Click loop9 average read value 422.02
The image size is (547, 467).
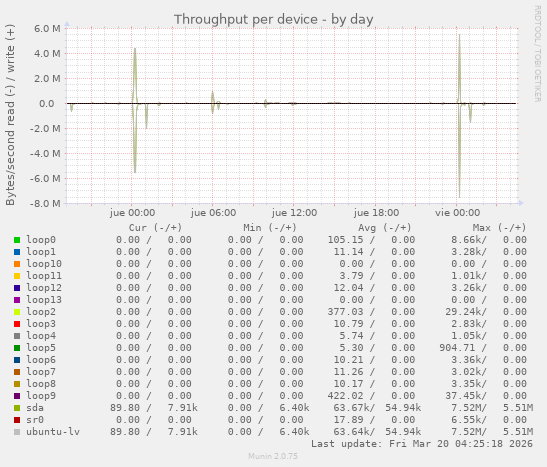[345, 396]
